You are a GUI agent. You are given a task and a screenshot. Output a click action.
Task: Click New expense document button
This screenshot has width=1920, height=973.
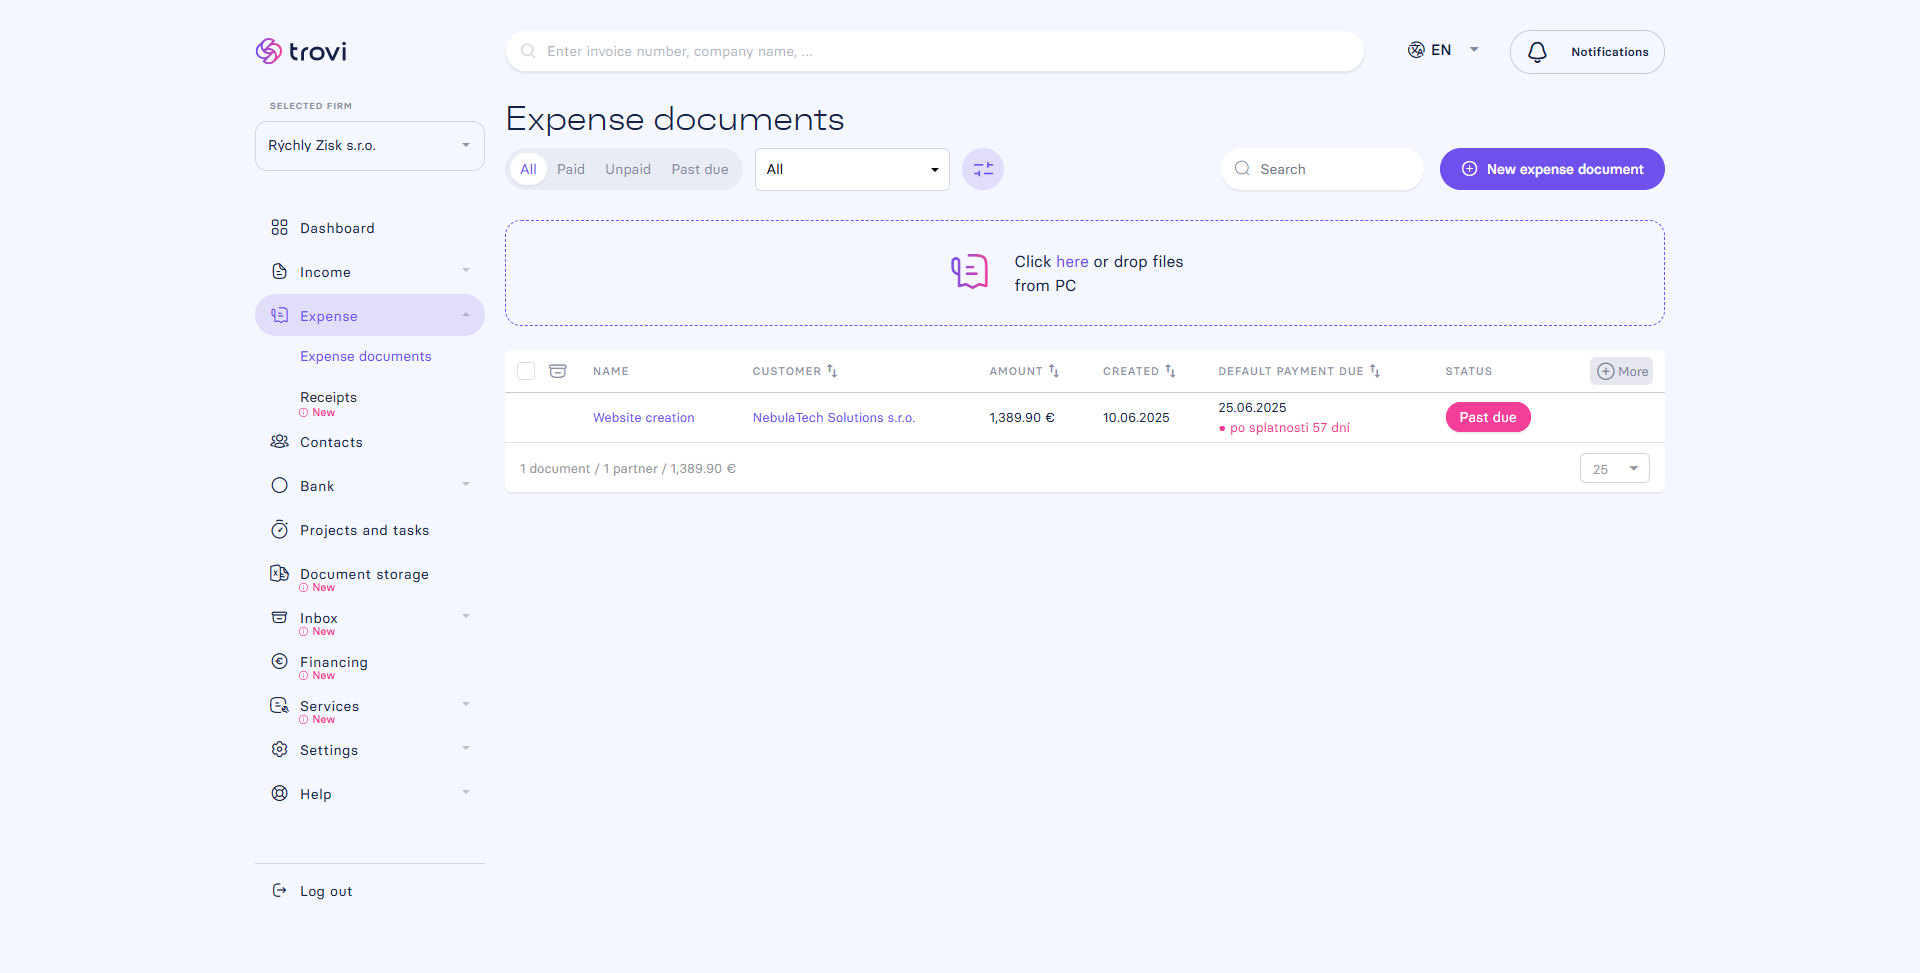[1552, 169]
